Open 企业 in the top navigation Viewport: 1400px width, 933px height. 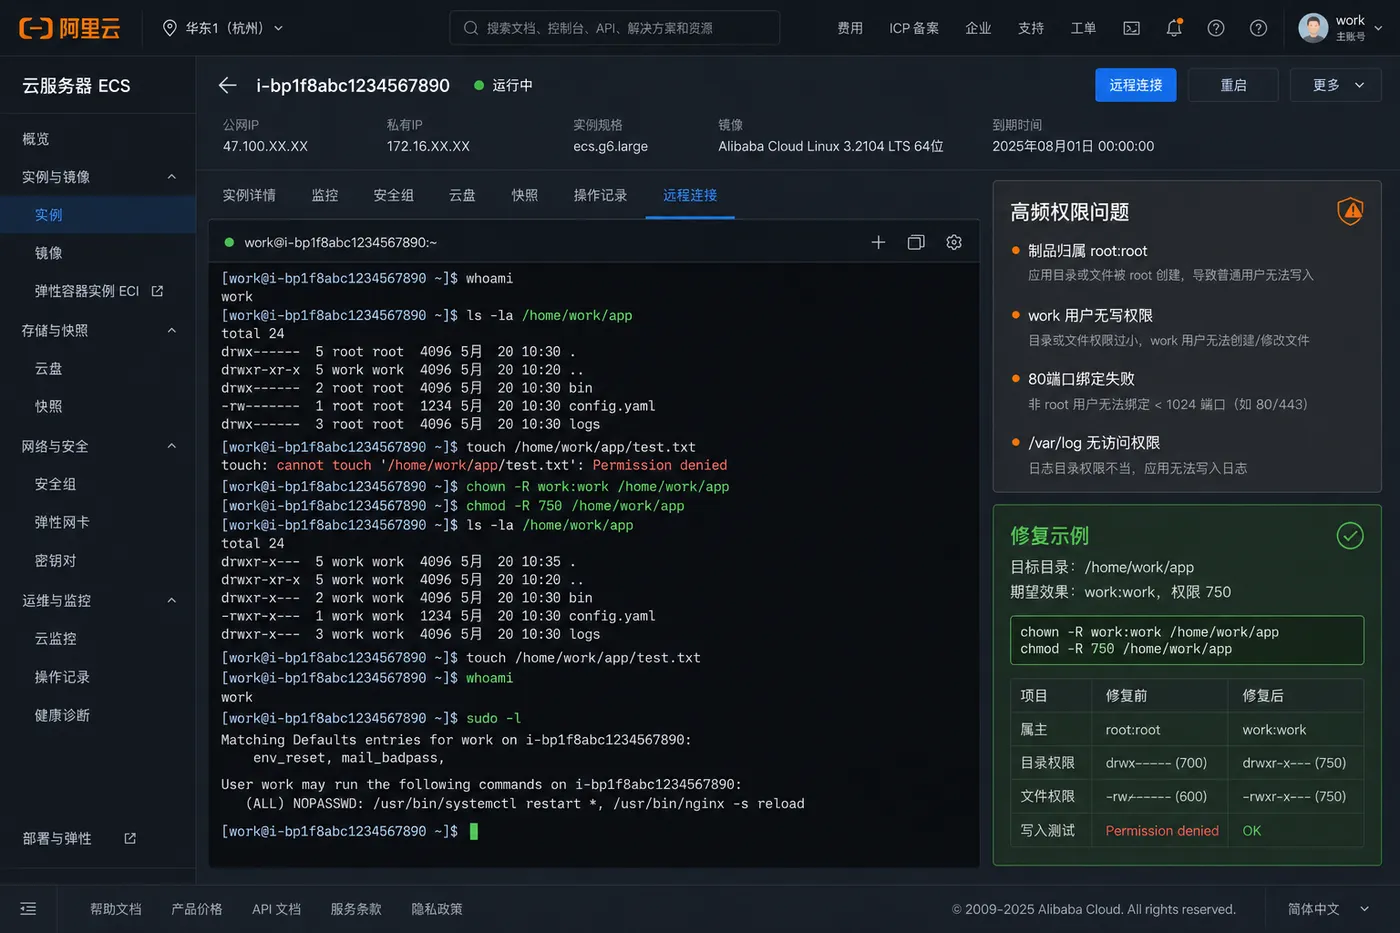[978, 28]
